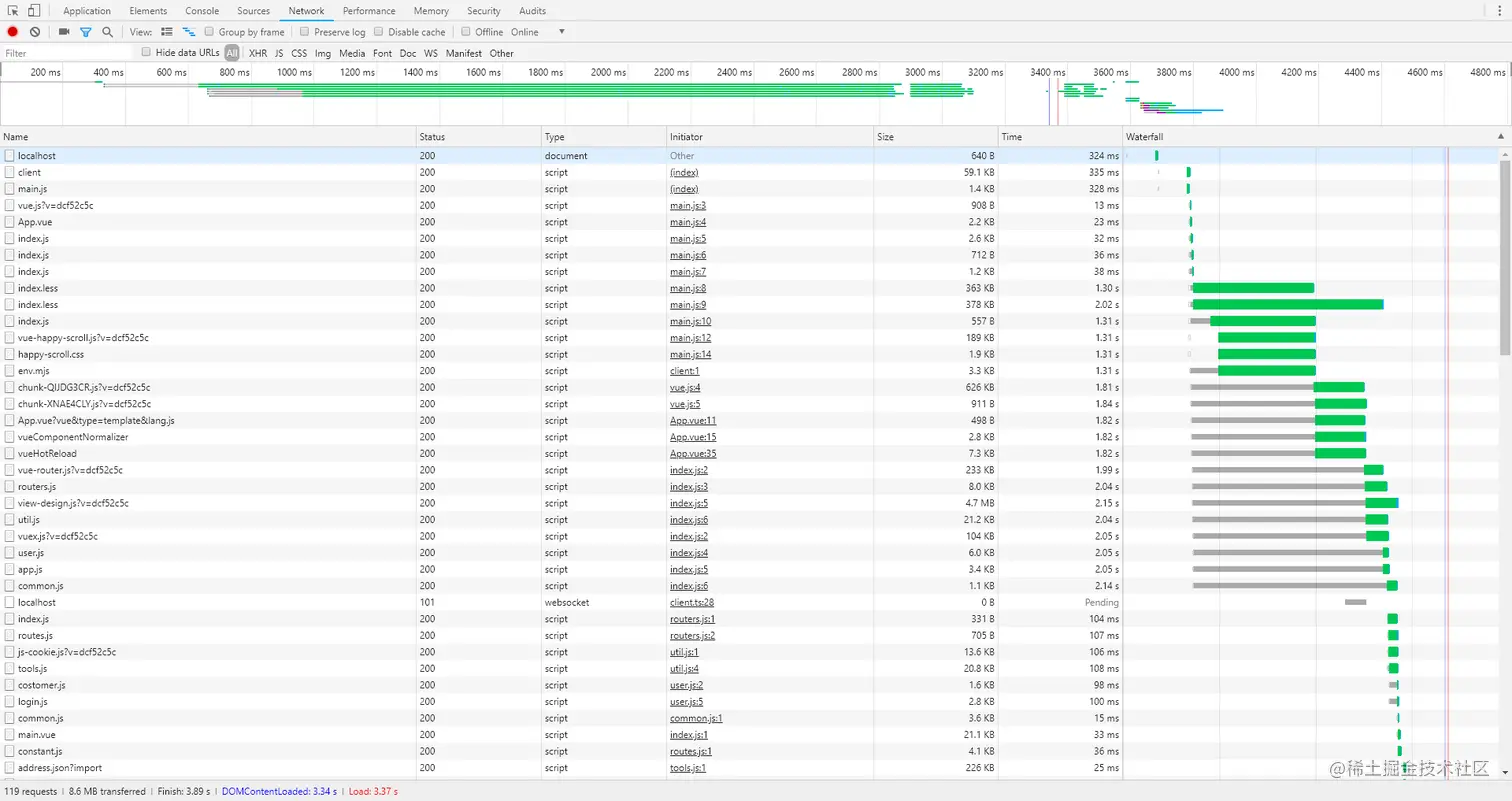The height and width of the screenshot is (801, 1512).
Task: Click the websocket type cell
Action: (567, 602)
